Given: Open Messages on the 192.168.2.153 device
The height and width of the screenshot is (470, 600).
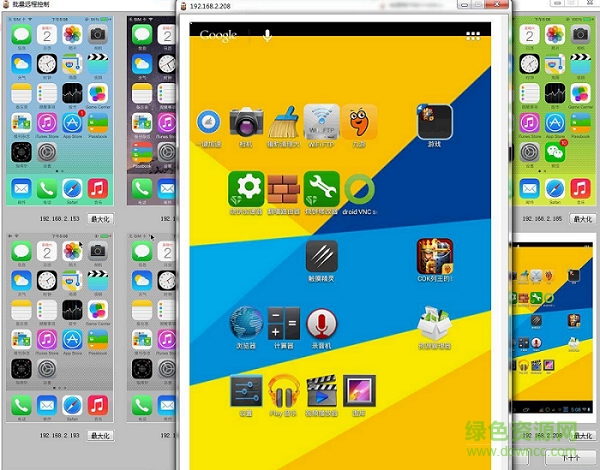Looking at the screenshot, I should (21, 35).
